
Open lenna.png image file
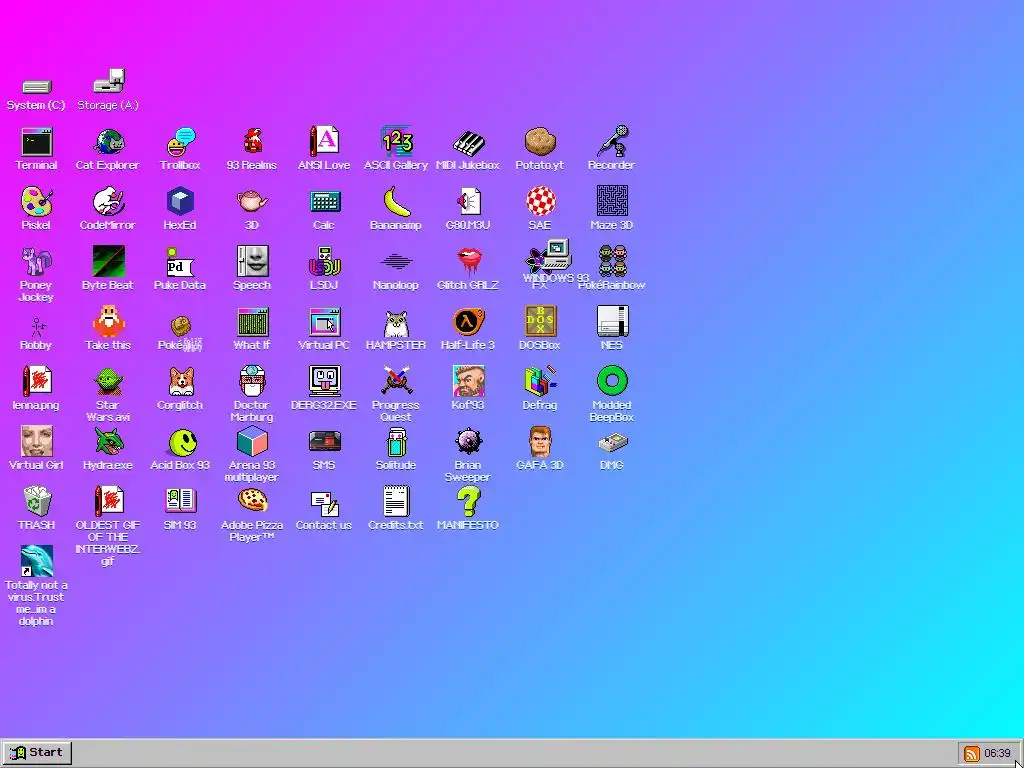(36, 382)
